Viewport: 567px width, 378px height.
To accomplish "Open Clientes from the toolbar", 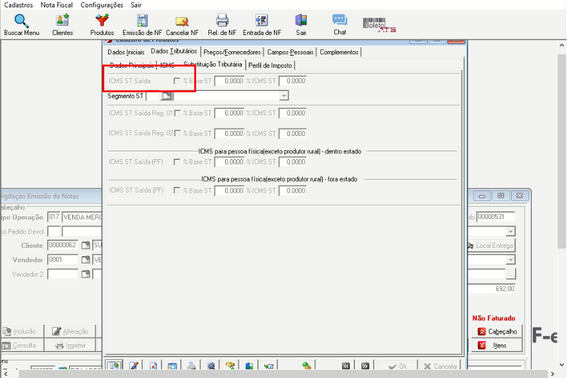I will [x=62, y=20].
